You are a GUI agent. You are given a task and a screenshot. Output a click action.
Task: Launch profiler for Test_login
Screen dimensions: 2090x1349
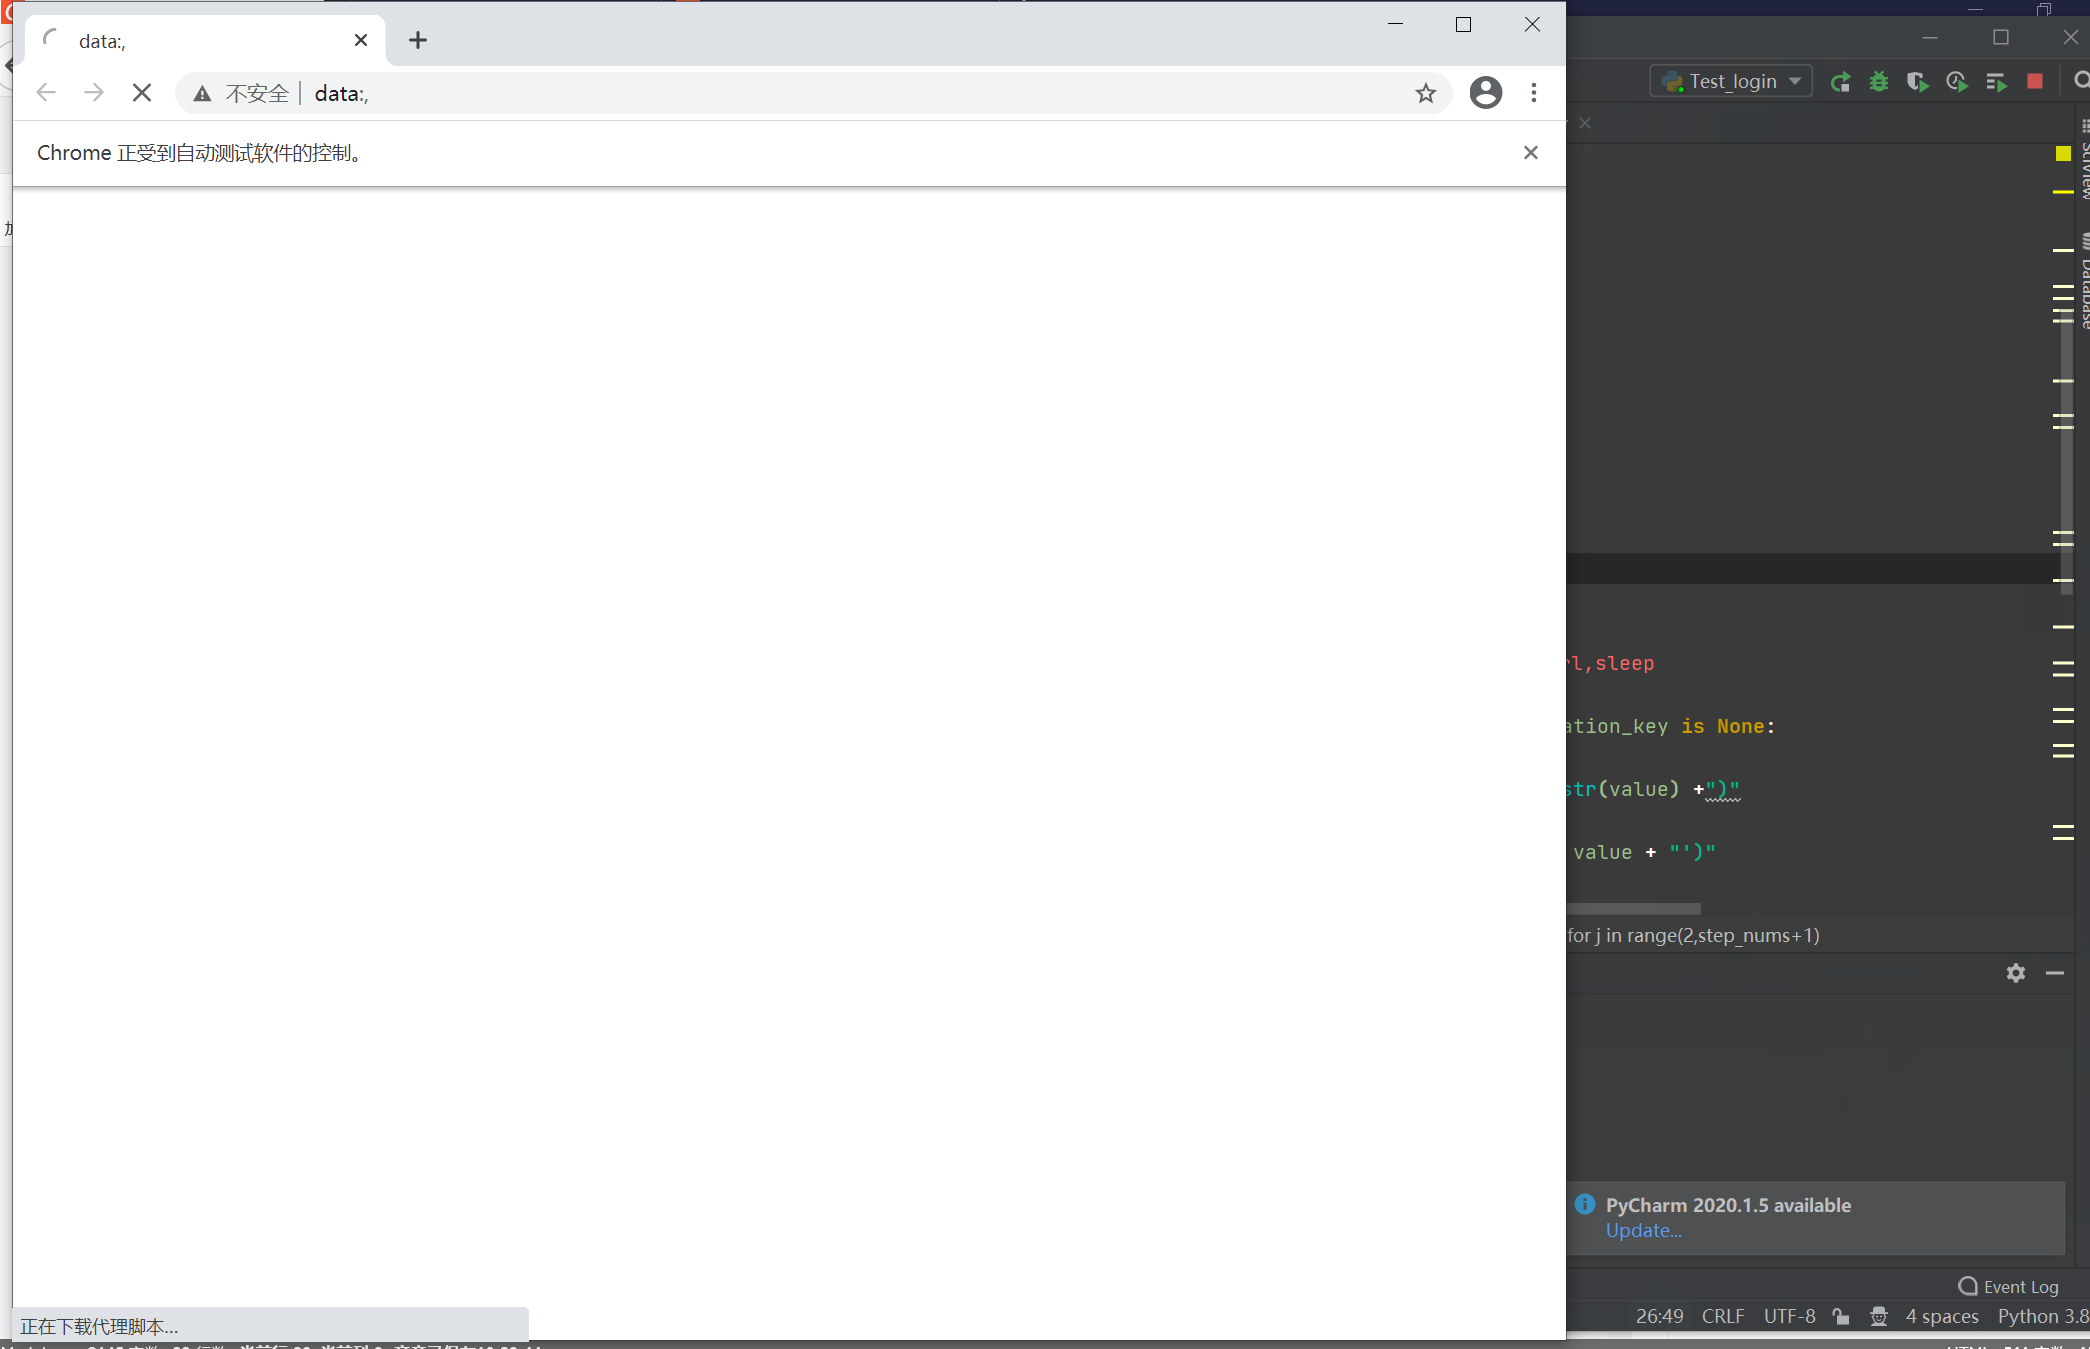click(1957, 82)
